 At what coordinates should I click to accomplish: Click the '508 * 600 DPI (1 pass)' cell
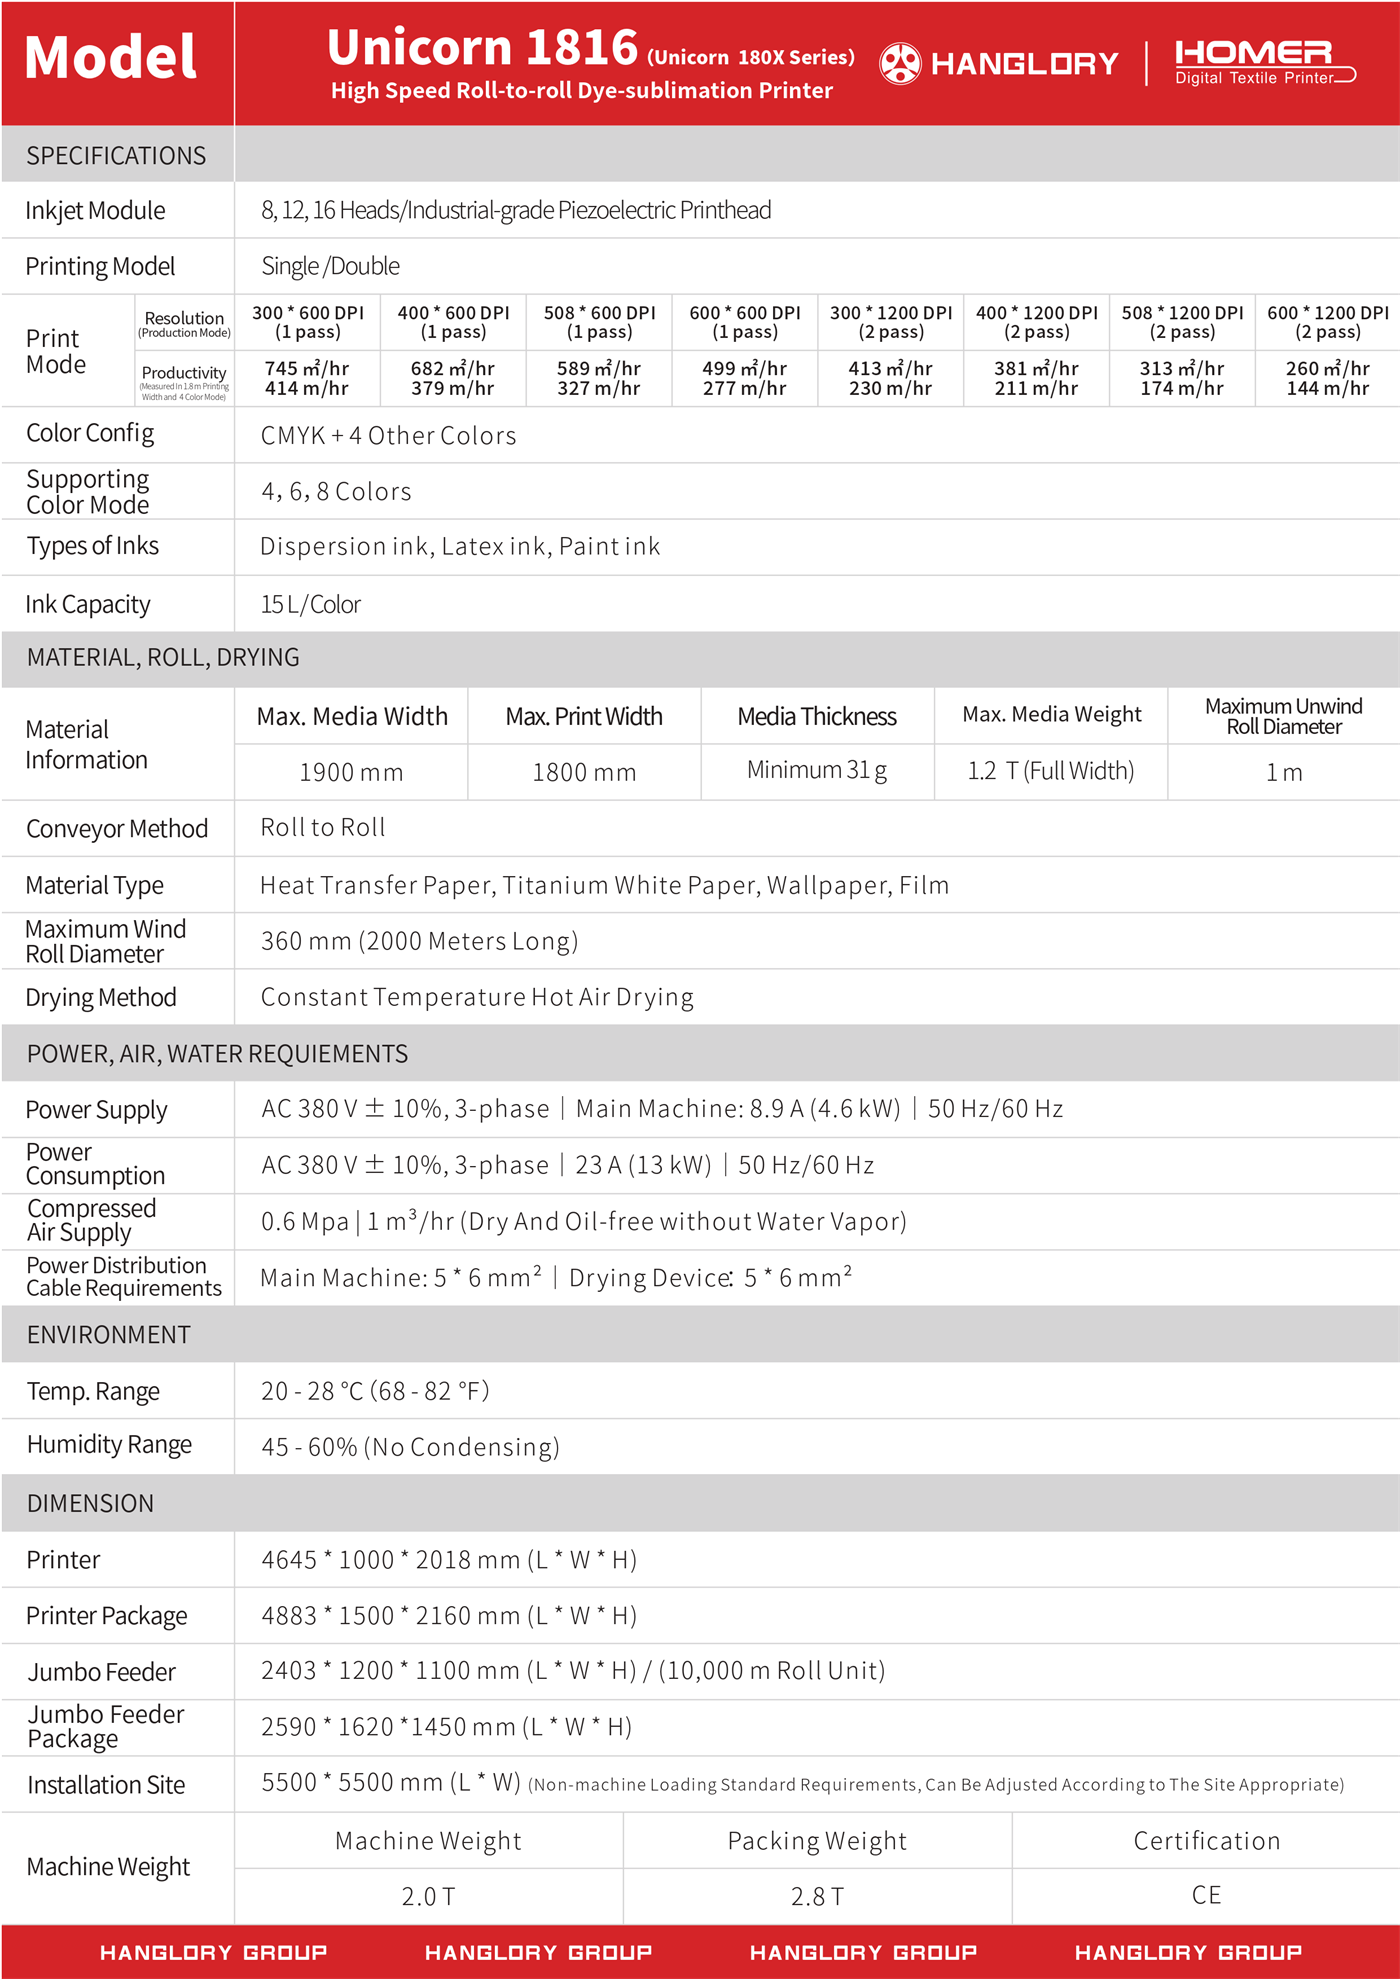599,322
